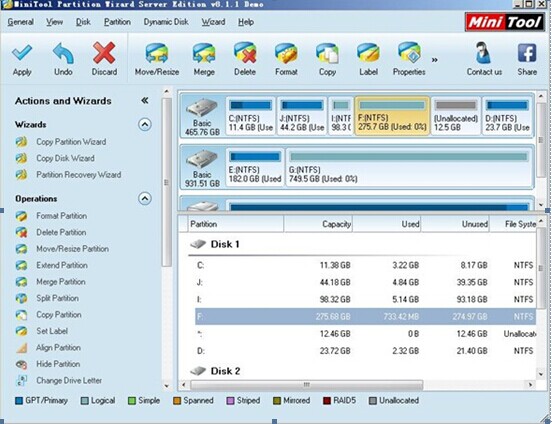This screenshot has width=552, height=424.
Task: Launch Partition Recovery Wizard
Action: pos(79,175)
